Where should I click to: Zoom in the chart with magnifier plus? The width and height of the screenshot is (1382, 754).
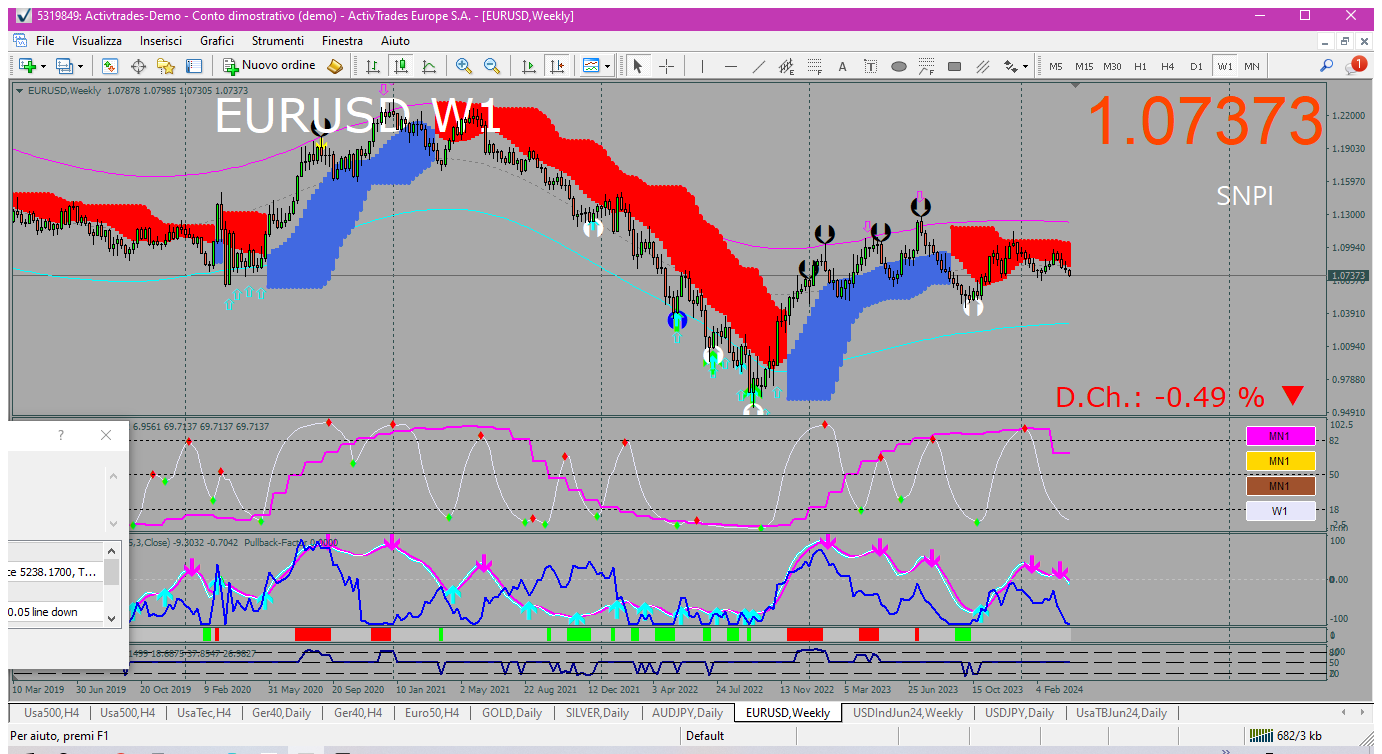click(464, 66)
